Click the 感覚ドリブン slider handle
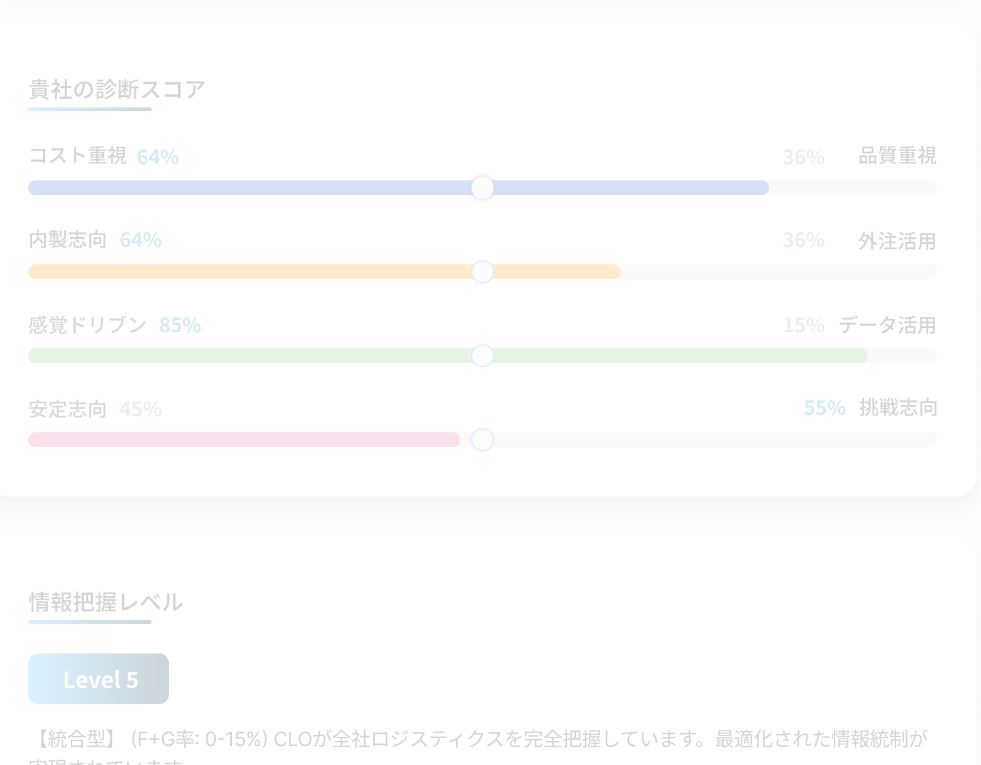The height and width of the screenshot is (765, 981). pyautogui.click(x=482, y=356)
